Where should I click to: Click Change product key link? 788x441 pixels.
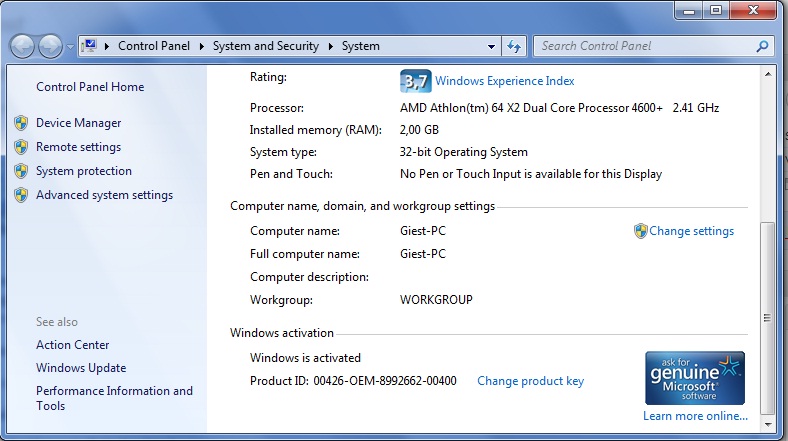(x=531, y=381)
